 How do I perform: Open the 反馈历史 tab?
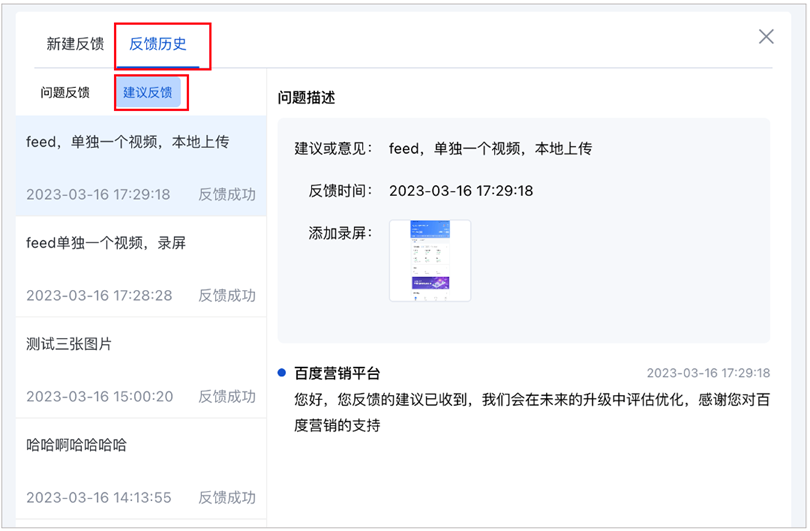pos(157,44)
